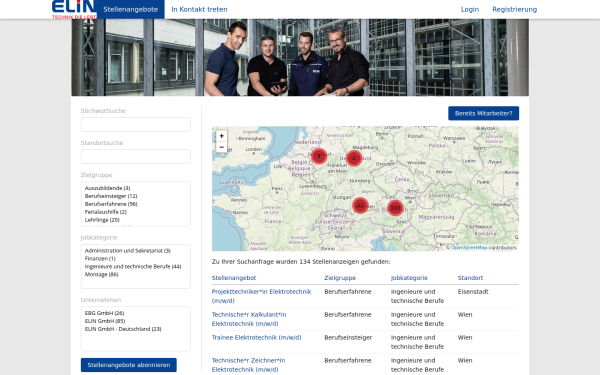Open map cluster marker 8
600x375 pixels.
click(319, 156)
